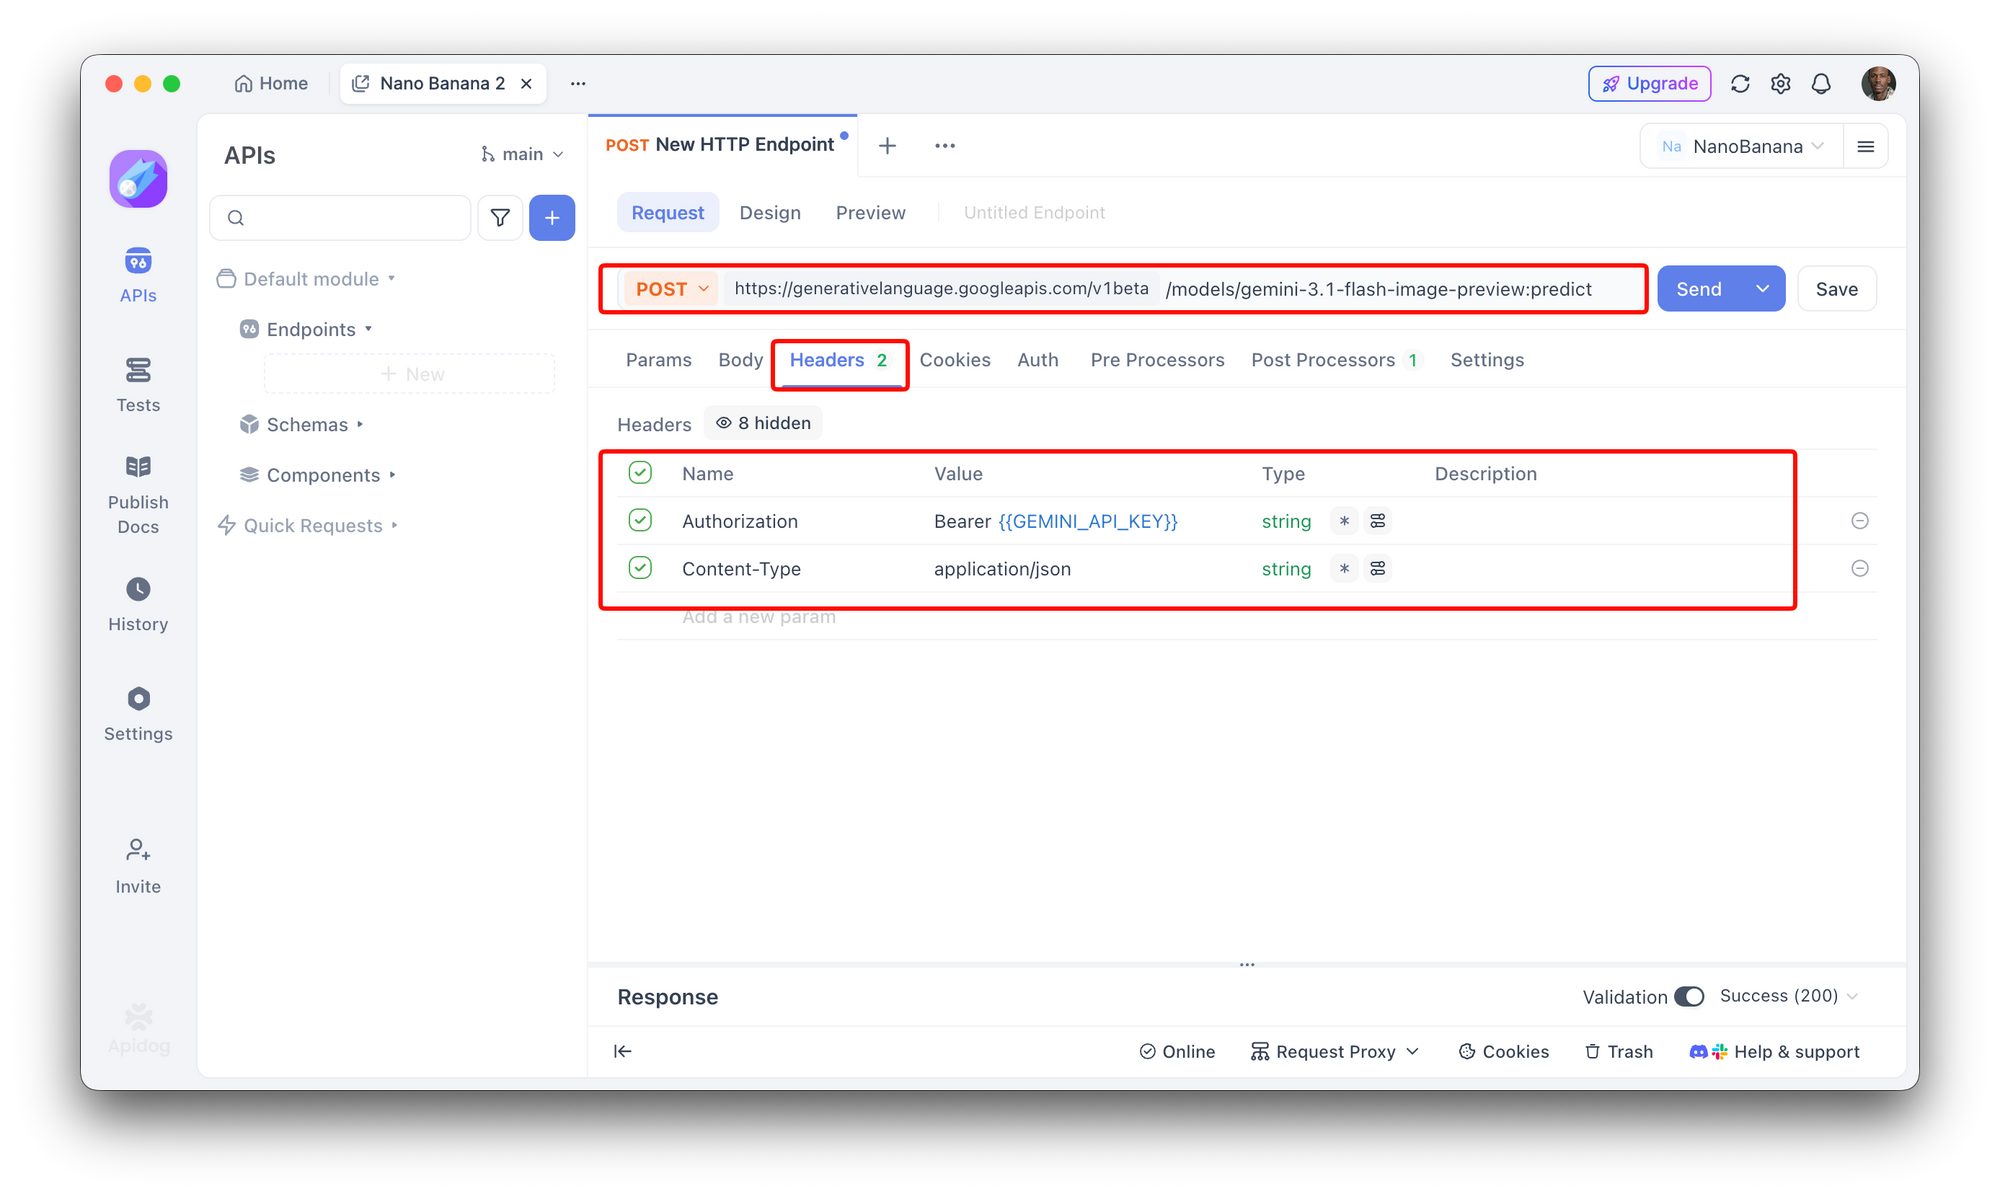Screen dimensions: 2000x1197
Task: Open the Success (200) response dropdown
Action: (1789, 996)
